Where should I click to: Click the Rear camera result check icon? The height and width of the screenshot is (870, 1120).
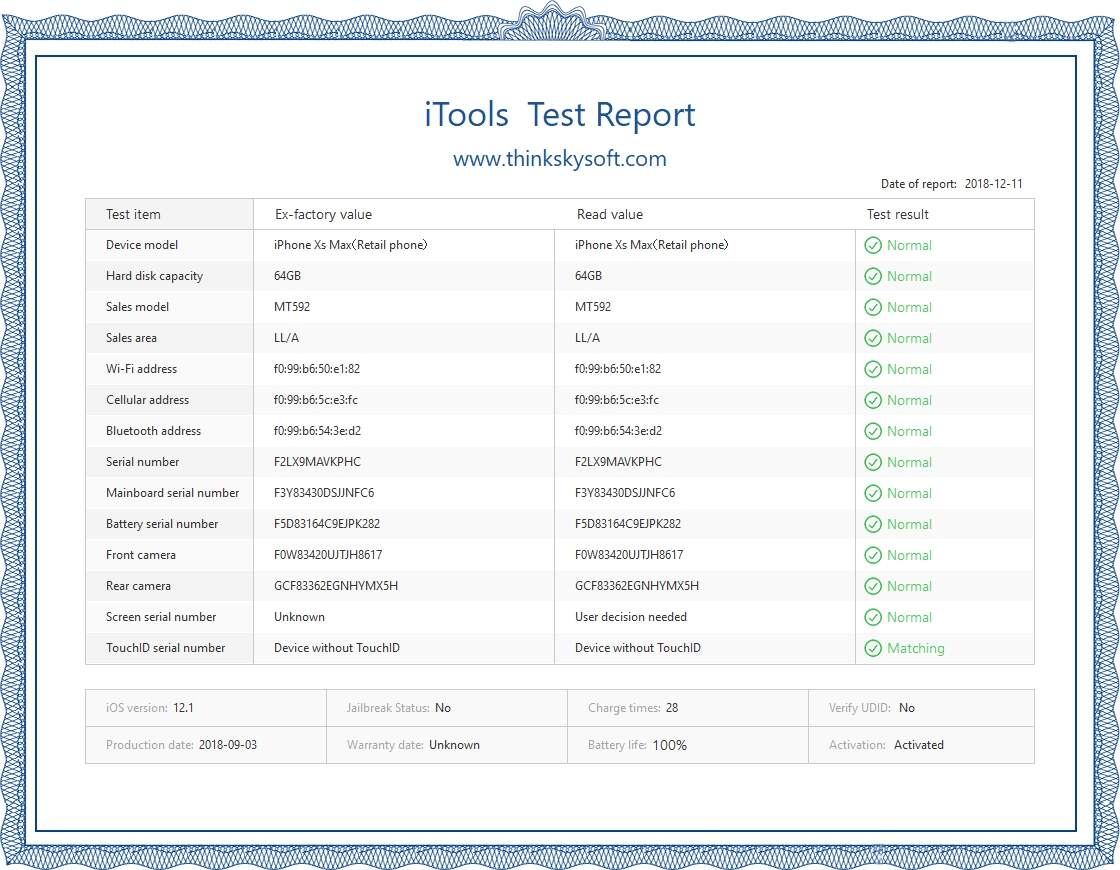[873, 586]
